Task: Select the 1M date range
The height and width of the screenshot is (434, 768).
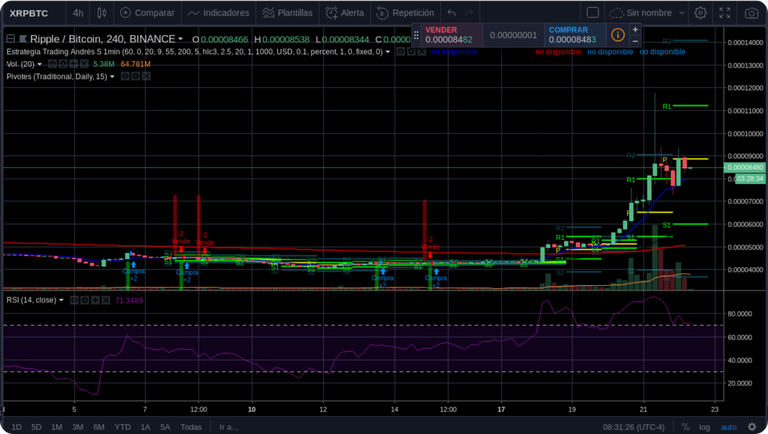Action: tap(57, 427)
